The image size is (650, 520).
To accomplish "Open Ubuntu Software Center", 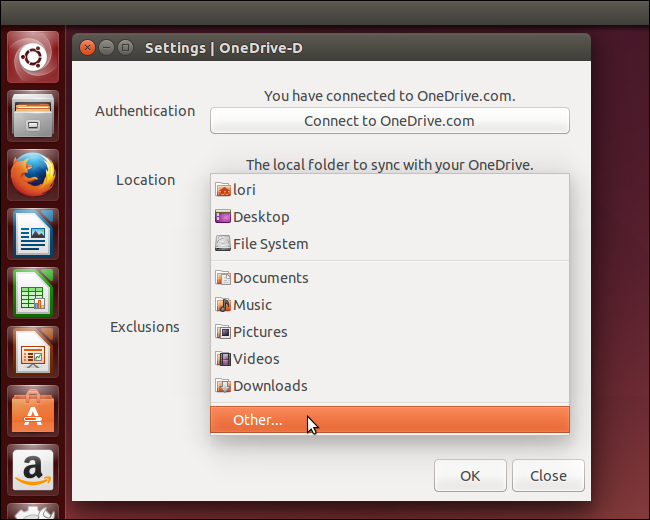I will [33, 411].
